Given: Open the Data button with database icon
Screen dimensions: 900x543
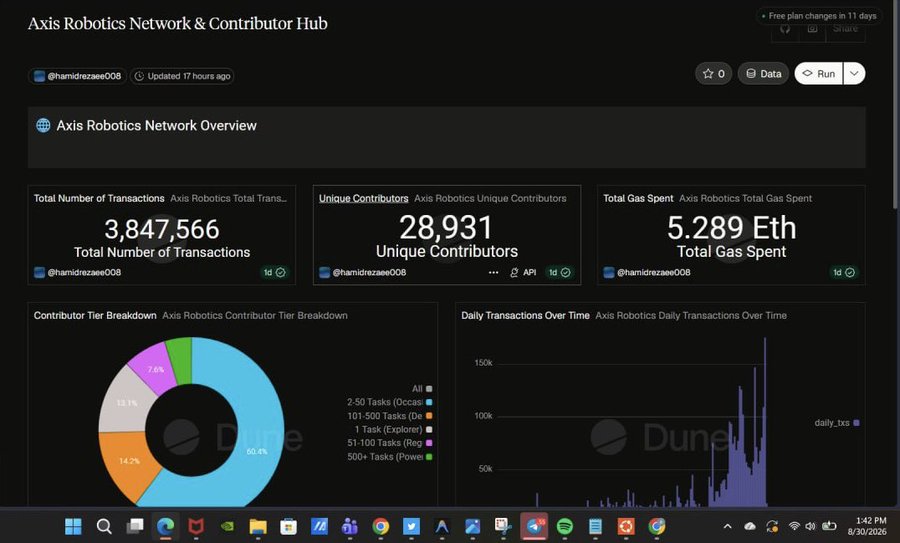Looking at the screenshot, I should click(x=763, y=73).
